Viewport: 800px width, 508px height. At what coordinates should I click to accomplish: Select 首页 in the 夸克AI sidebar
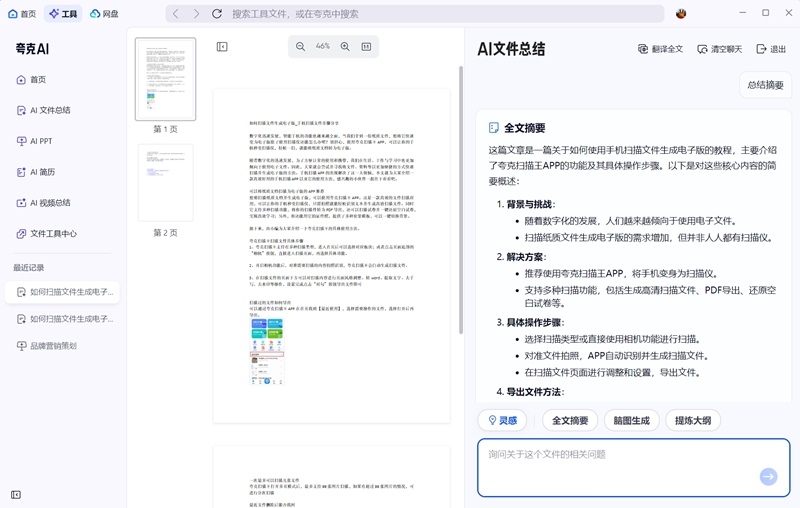31,80
